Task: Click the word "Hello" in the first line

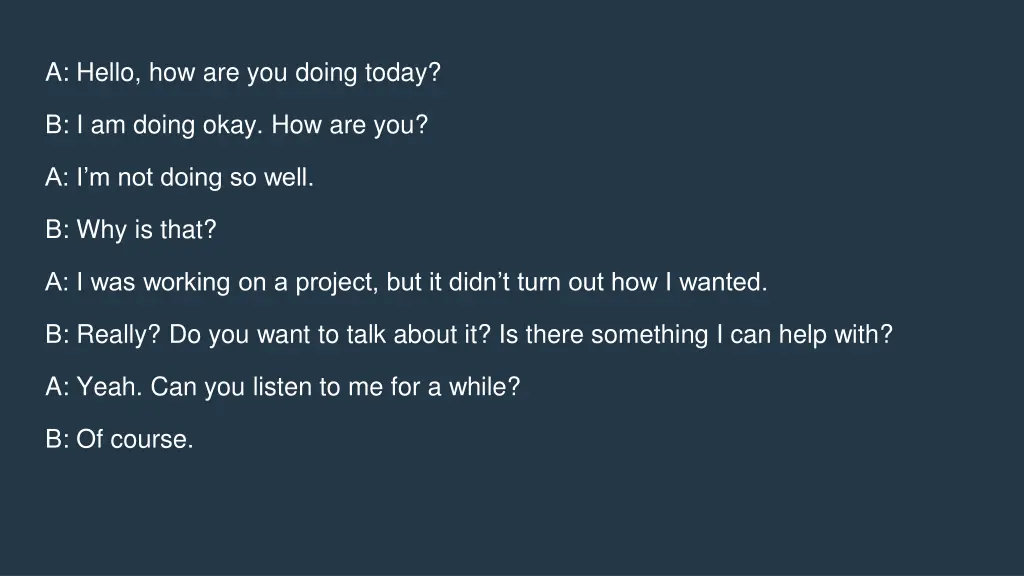Action: click(x=104, y=72)
